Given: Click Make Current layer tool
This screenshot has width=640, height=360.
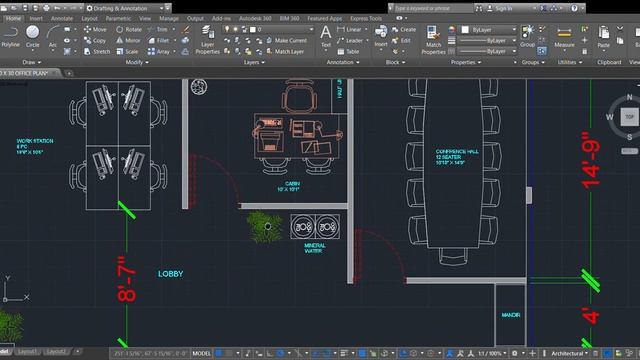Looking at the screenshot, I should (286, 40).
